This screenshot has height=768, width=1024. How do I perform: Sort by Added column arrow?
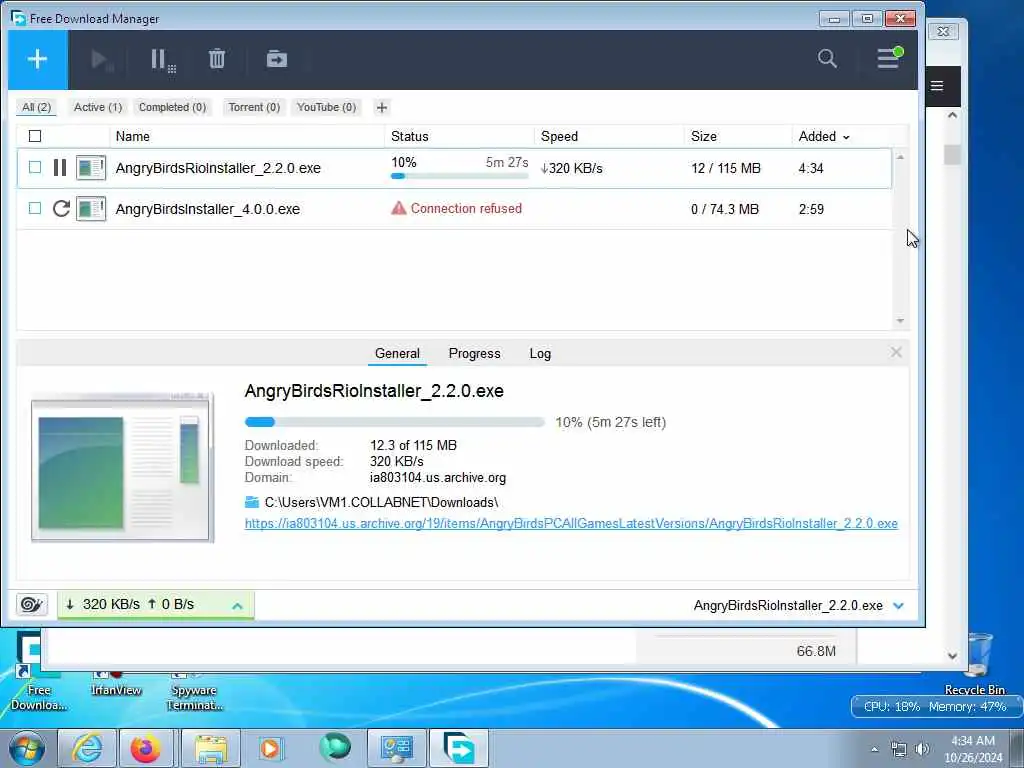coord(846,137)
